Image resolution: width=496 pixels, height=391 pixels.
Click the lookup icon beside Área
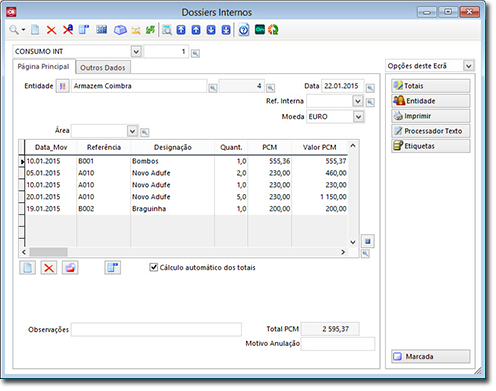point(144,132)
